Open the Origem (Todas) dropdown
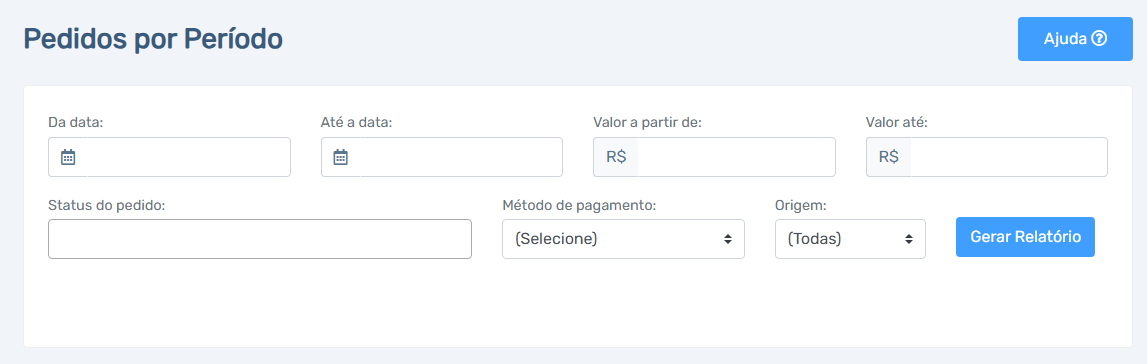The width and height of the screenshot is (1147, 364). pos(850,239)
